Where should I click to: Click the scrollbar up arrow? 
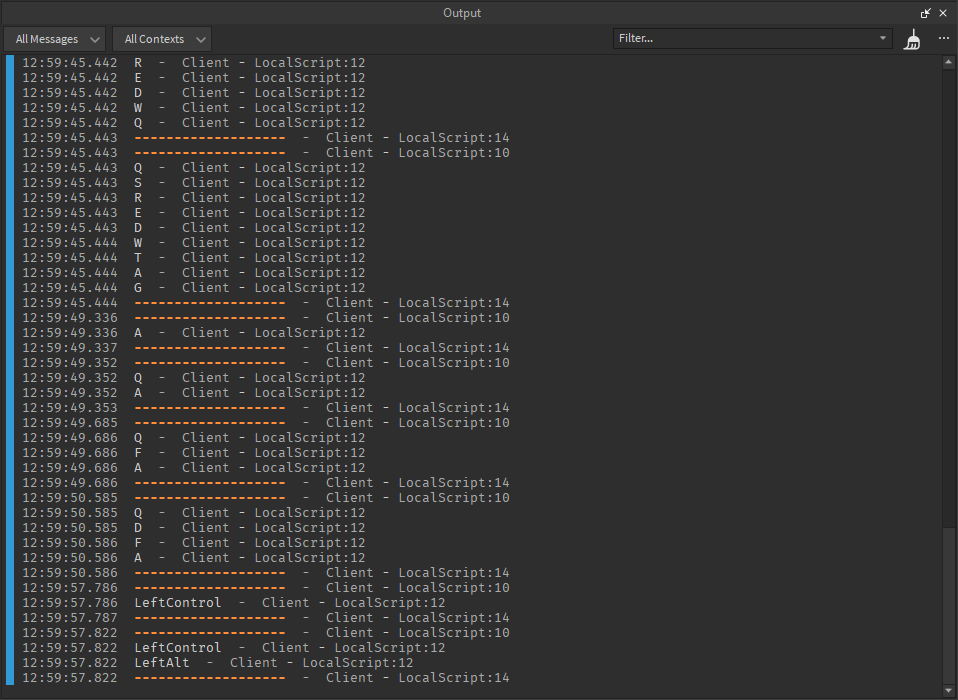point(949,62)
